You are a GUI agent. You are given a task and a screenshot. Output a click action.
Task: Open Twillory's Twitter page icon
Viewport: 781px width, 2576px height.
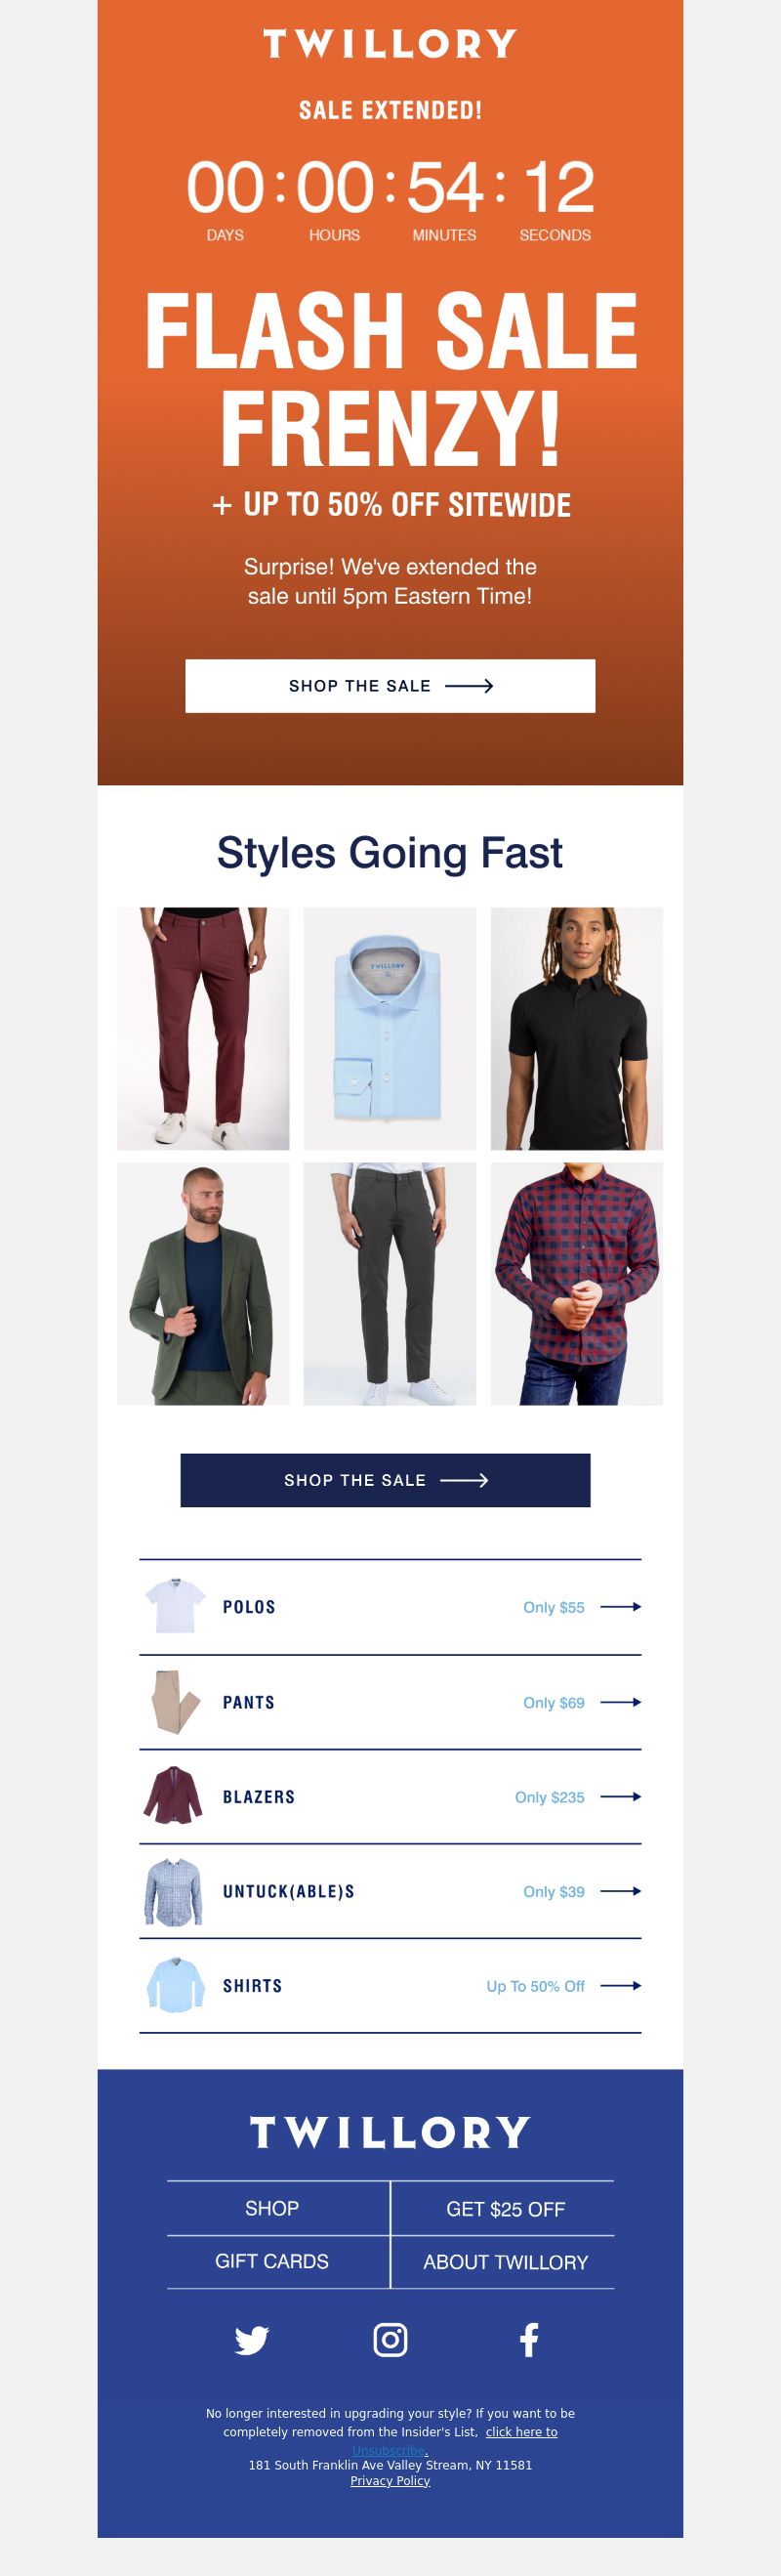(251, 2341)
